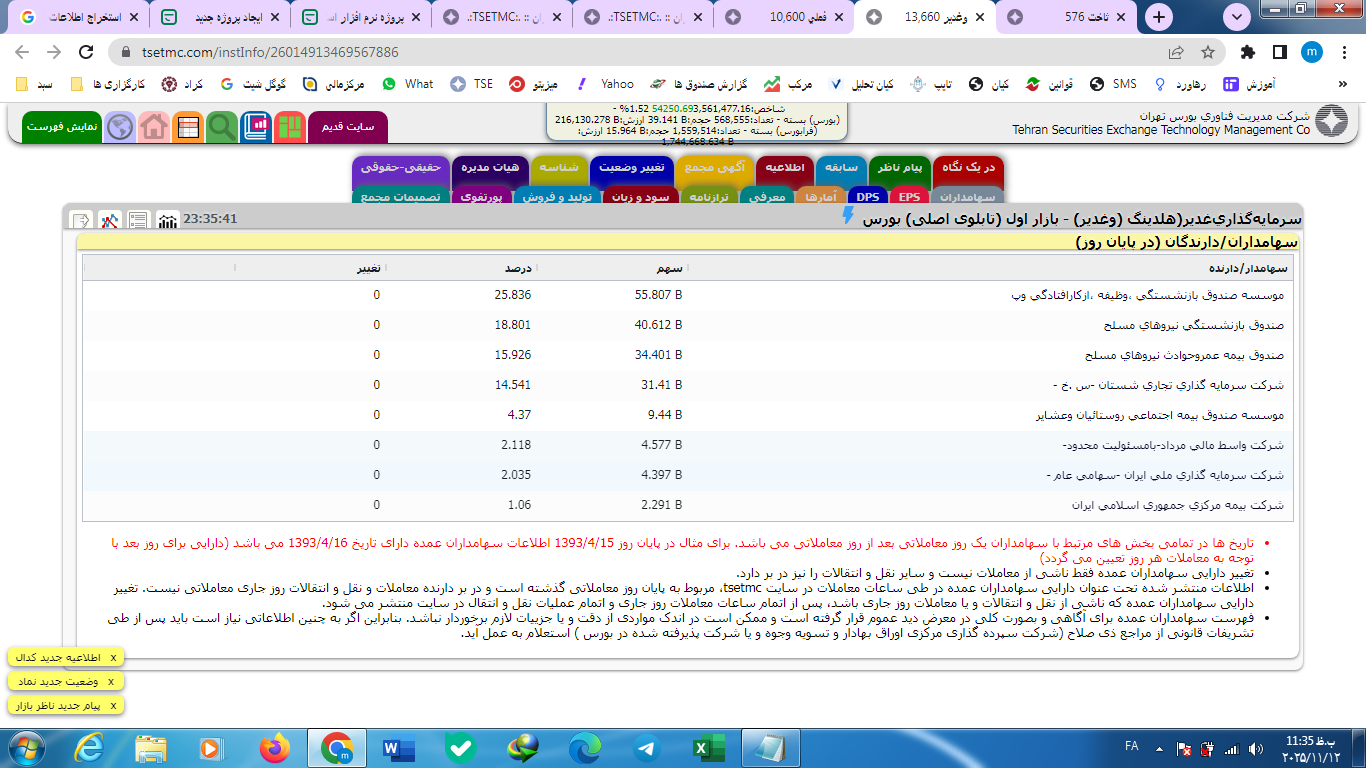Open the orange table grid icon
The width and height of the screenshot is (1366, 768).
(187, 127)
